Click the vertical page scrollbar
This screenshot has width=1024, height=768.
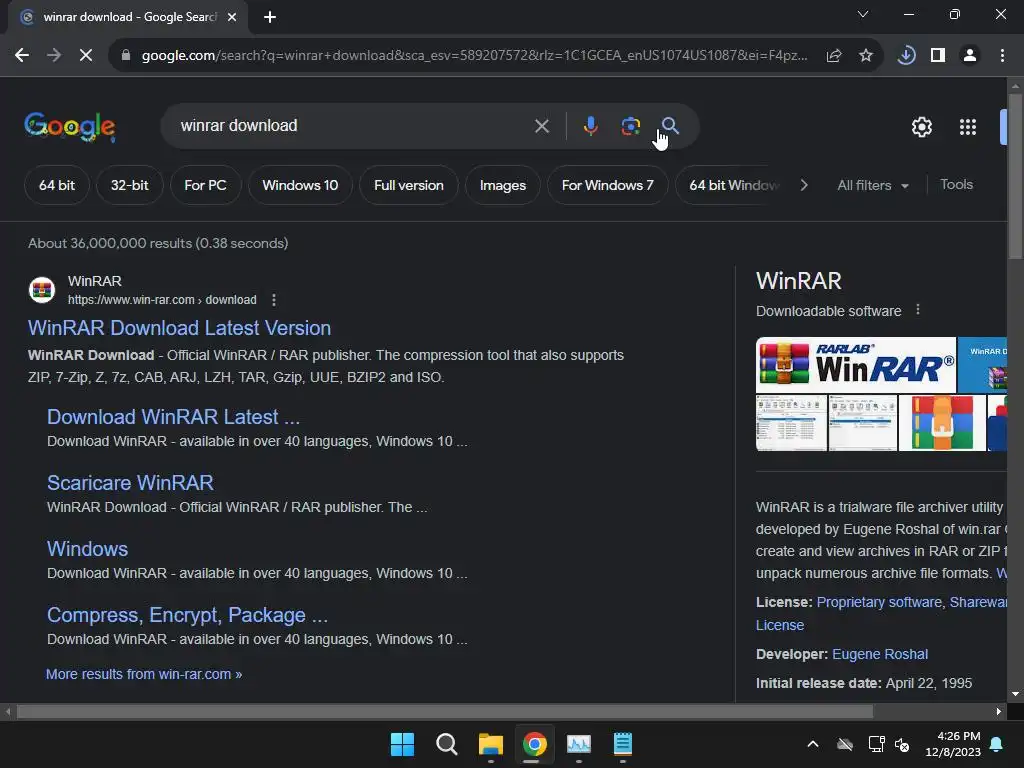[x=1015, y=176]
